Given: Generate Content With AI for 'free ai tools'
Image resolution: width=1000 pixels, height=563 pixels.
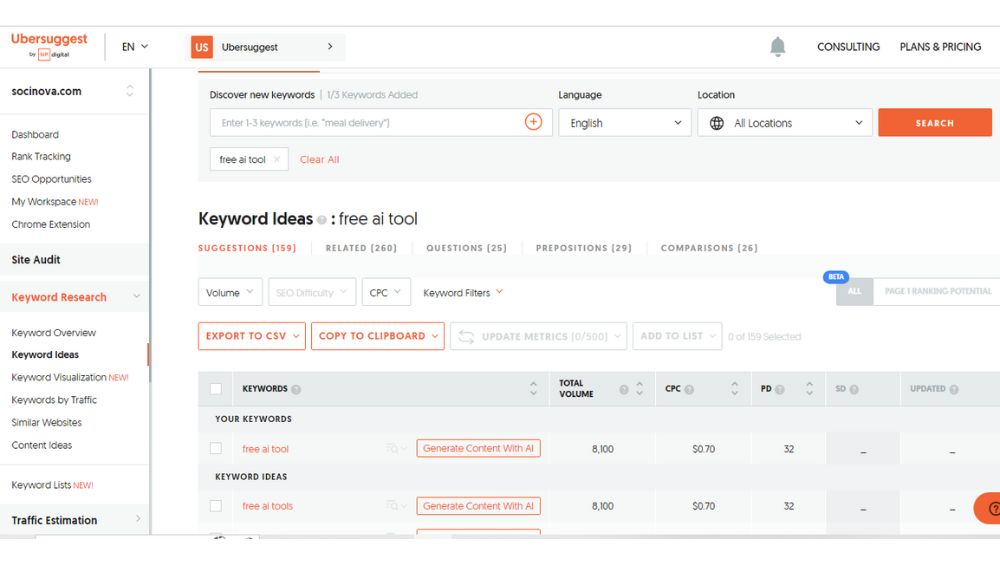Looking at the screenshot, I should click(x=478, y=506).
